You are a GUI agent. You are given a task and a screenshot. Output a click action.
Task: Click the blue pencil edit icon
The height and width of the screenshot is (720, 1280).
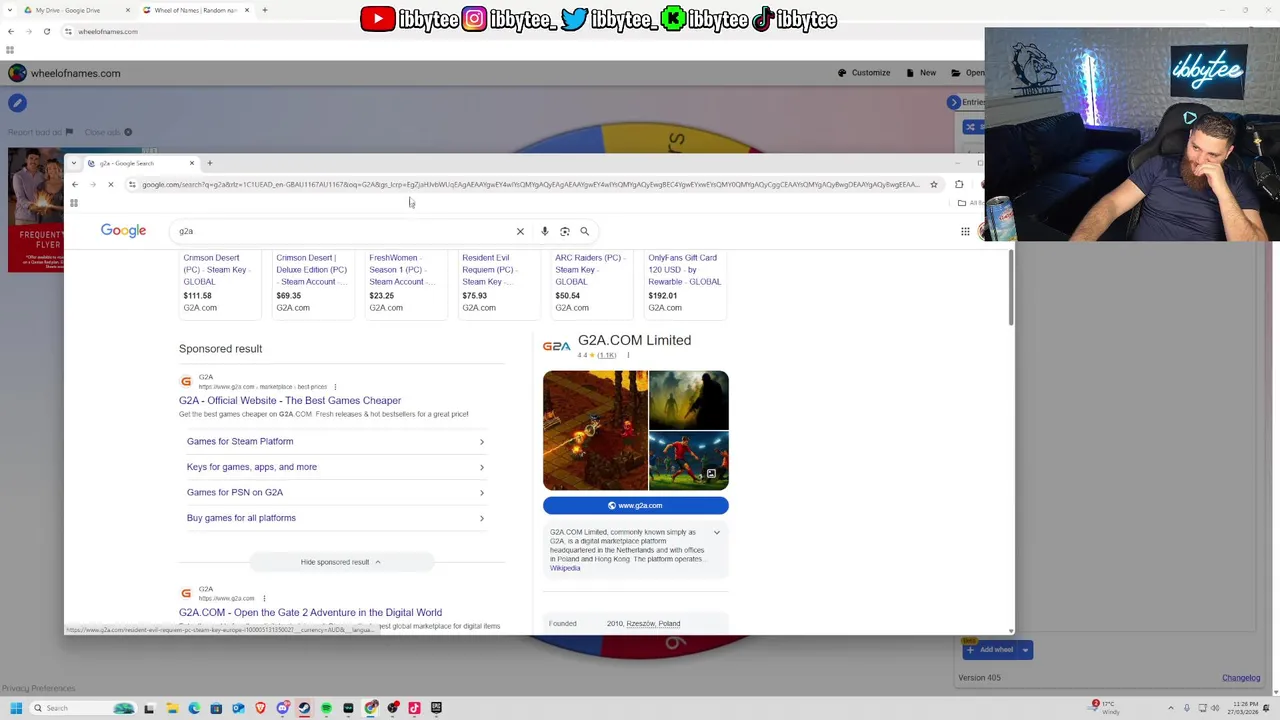coord(17,103)
